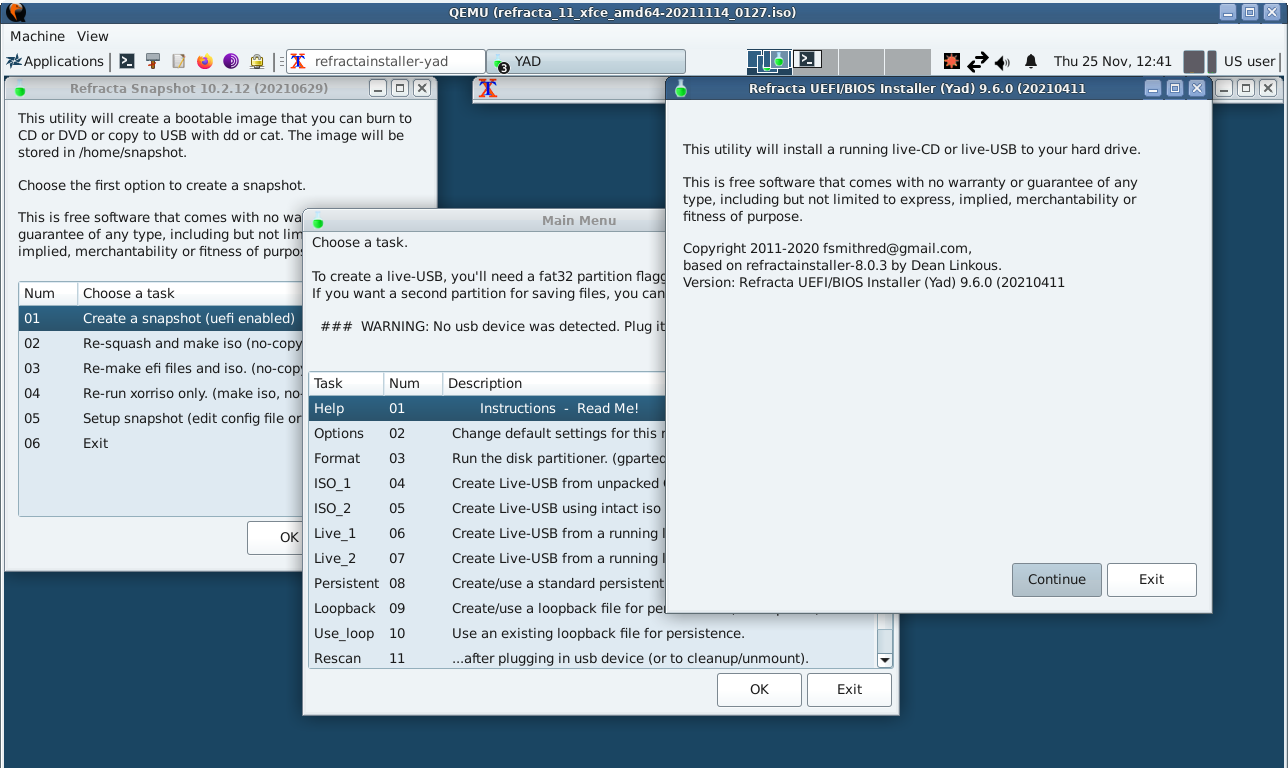This screenshot has width=1288, height=768.
Task: Select 'Setup snapshot' row in Snapshot window
Action: tap(161, 418)
